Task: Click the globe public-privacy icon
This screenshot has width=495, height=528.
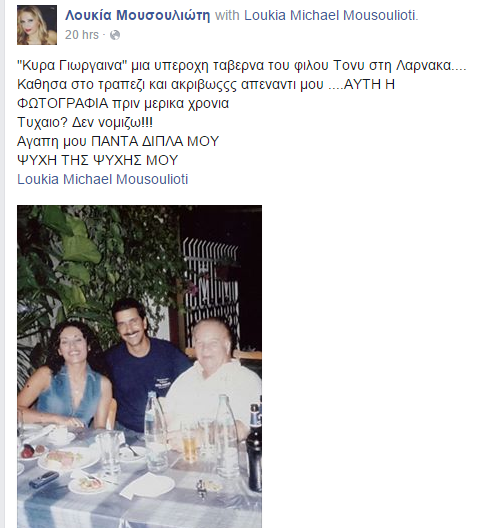Action: point(115,35)
